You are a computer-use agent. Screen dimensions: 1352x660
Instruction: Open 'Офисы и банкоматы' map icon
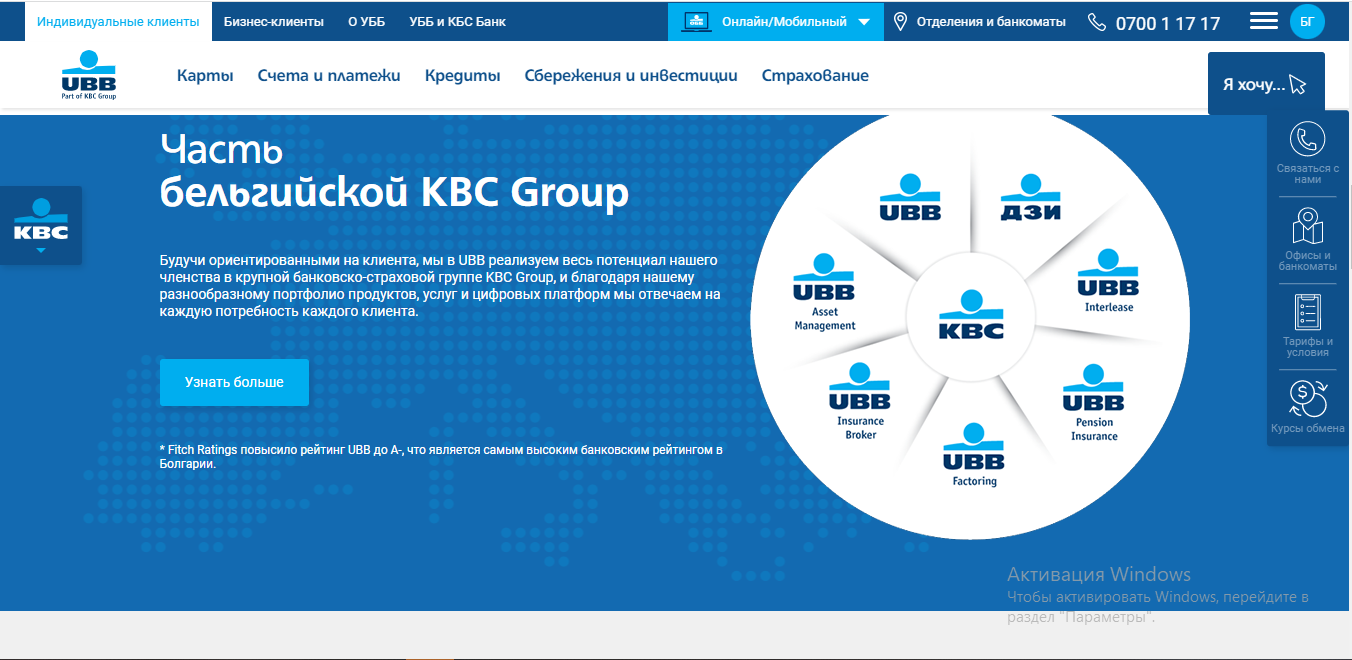[1307, 226]
